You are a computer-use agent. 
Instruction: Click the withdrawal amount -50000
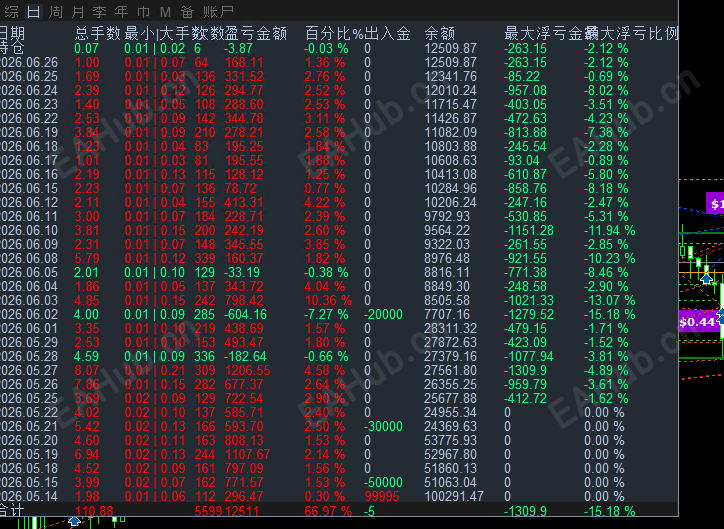pyautogui.click(x=383, y=482)
